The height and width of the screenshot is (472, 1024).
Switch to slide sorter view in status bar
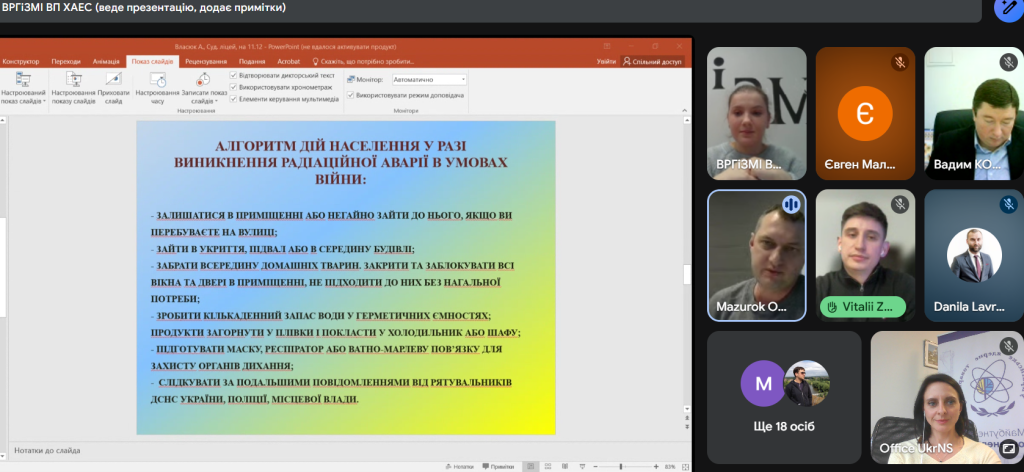pyautogui.click(x=546, y=466)
